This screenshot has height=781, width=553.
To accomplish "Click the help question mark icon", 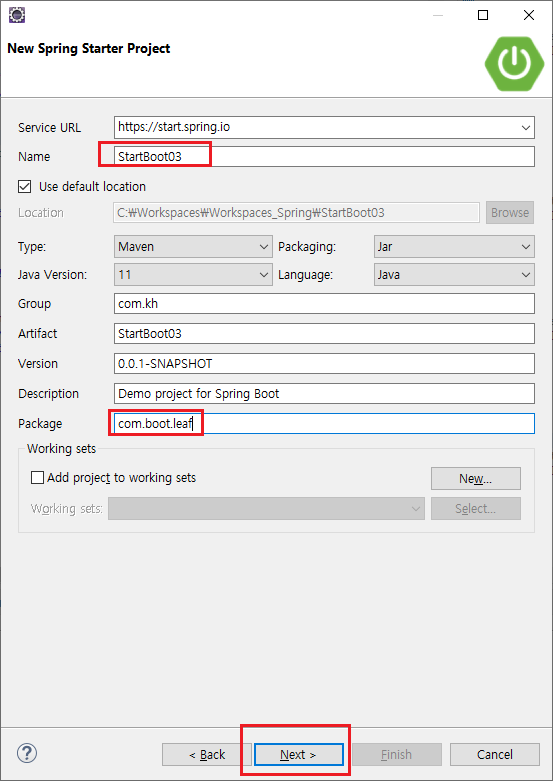I will pos(27,753).
